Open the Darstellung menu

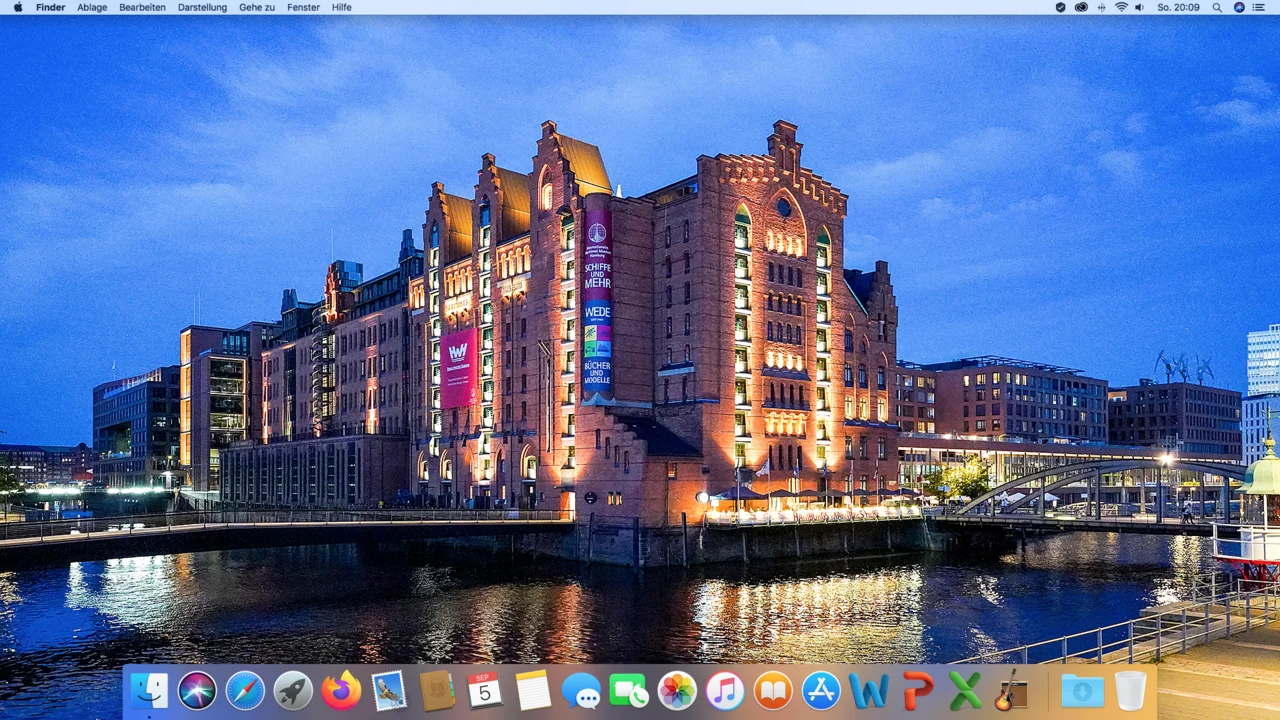pos(202,7)
